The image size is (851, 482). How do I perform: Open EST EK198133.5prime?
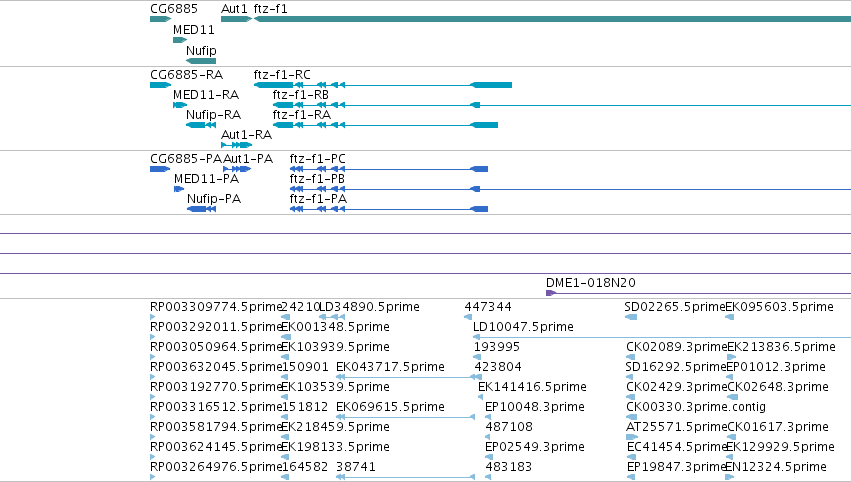(335, 447)
